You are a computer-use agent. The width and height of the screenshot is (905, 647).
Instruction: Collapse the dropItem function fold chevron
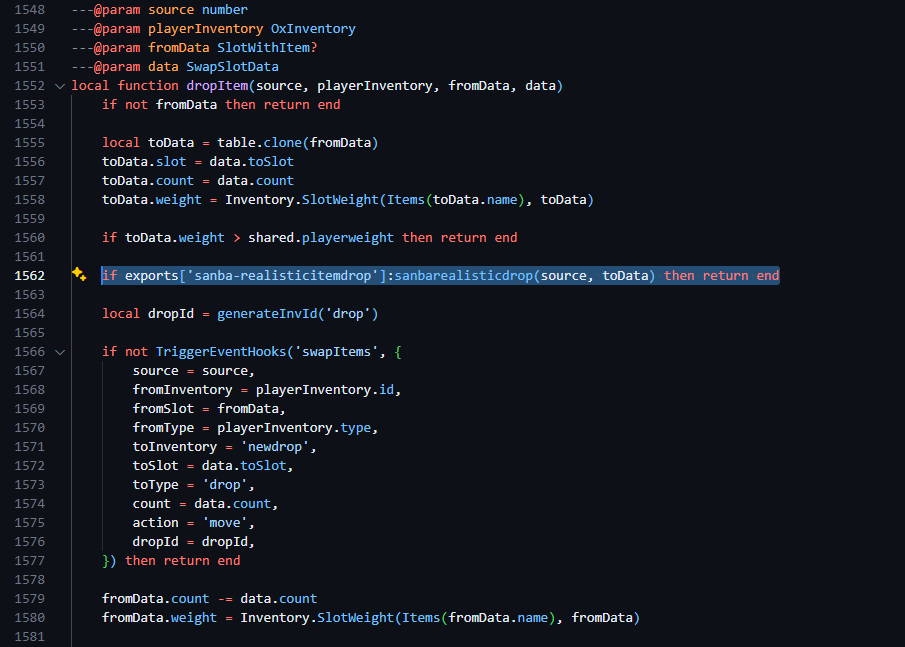tap(60, 86)
